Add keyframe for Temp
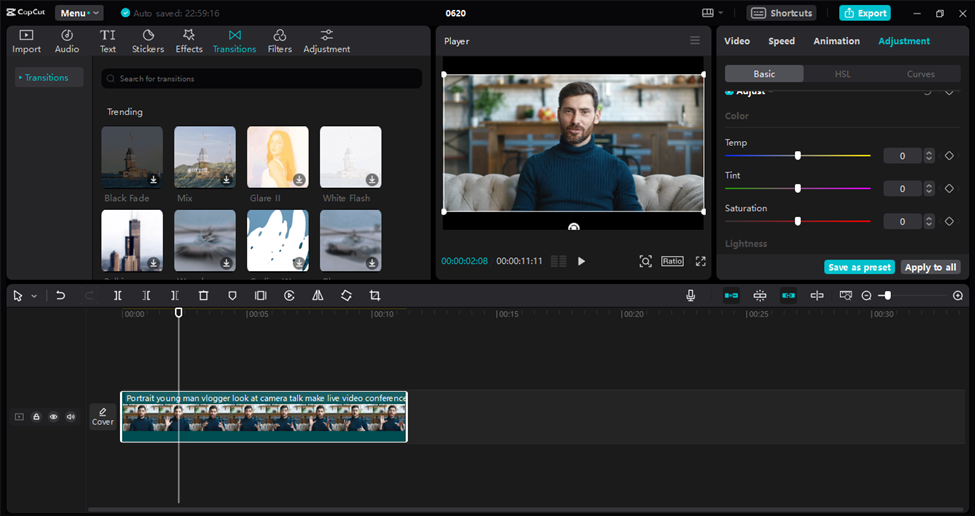 949,155
